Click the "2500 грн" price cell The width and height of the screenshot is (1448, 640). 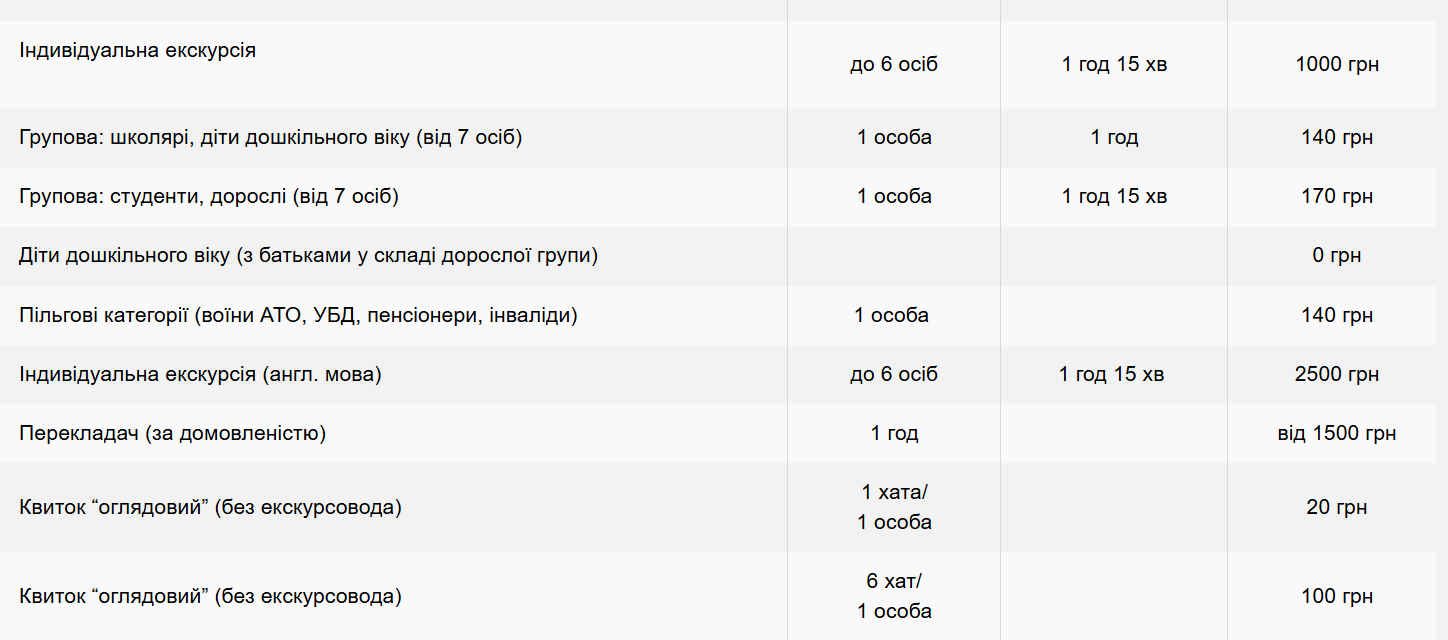pyautogui.click(x=1336, y=375)
